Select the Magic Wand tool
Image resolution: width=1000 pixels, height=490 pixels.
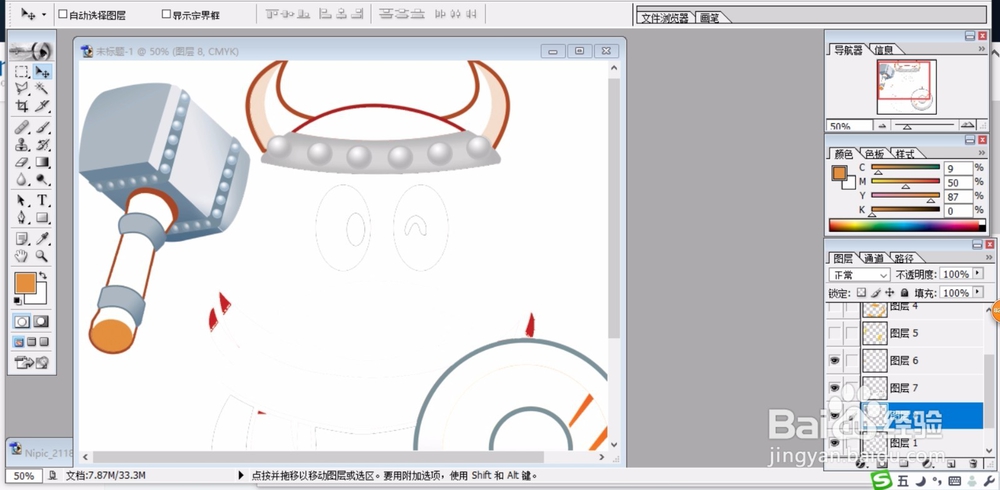point(42,88)
